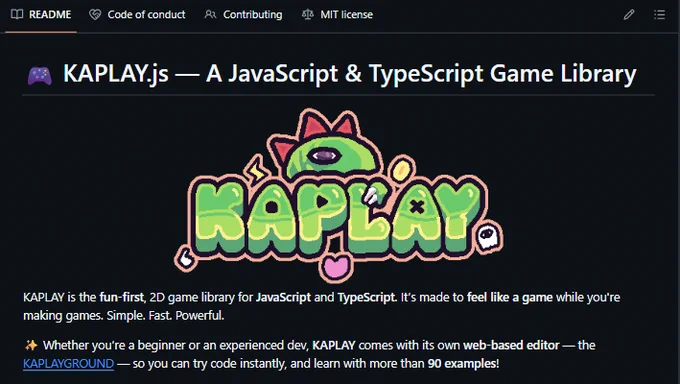Click the bold 'feel like a game' text
Image resolution: width=680 pixels, height=384 pixels.
510,297
